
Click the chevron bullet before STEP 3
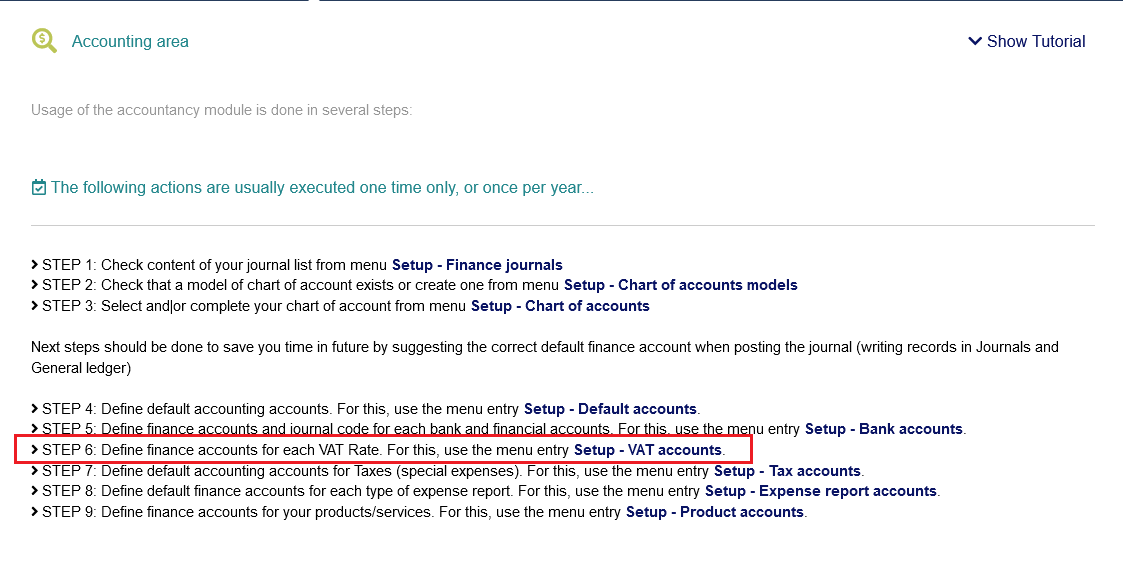[x=35, y=306]
